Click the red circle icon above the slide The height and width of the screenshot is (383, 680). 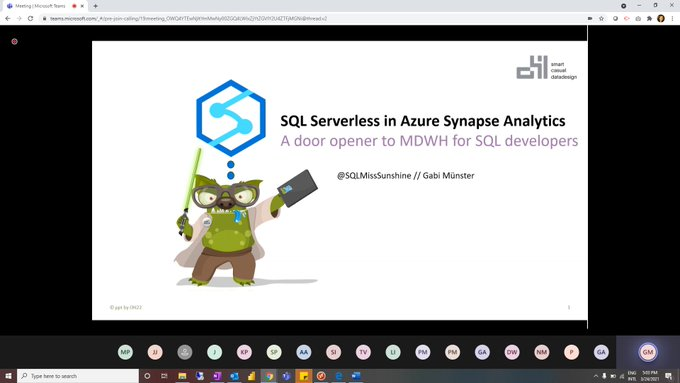pos(14,42)
